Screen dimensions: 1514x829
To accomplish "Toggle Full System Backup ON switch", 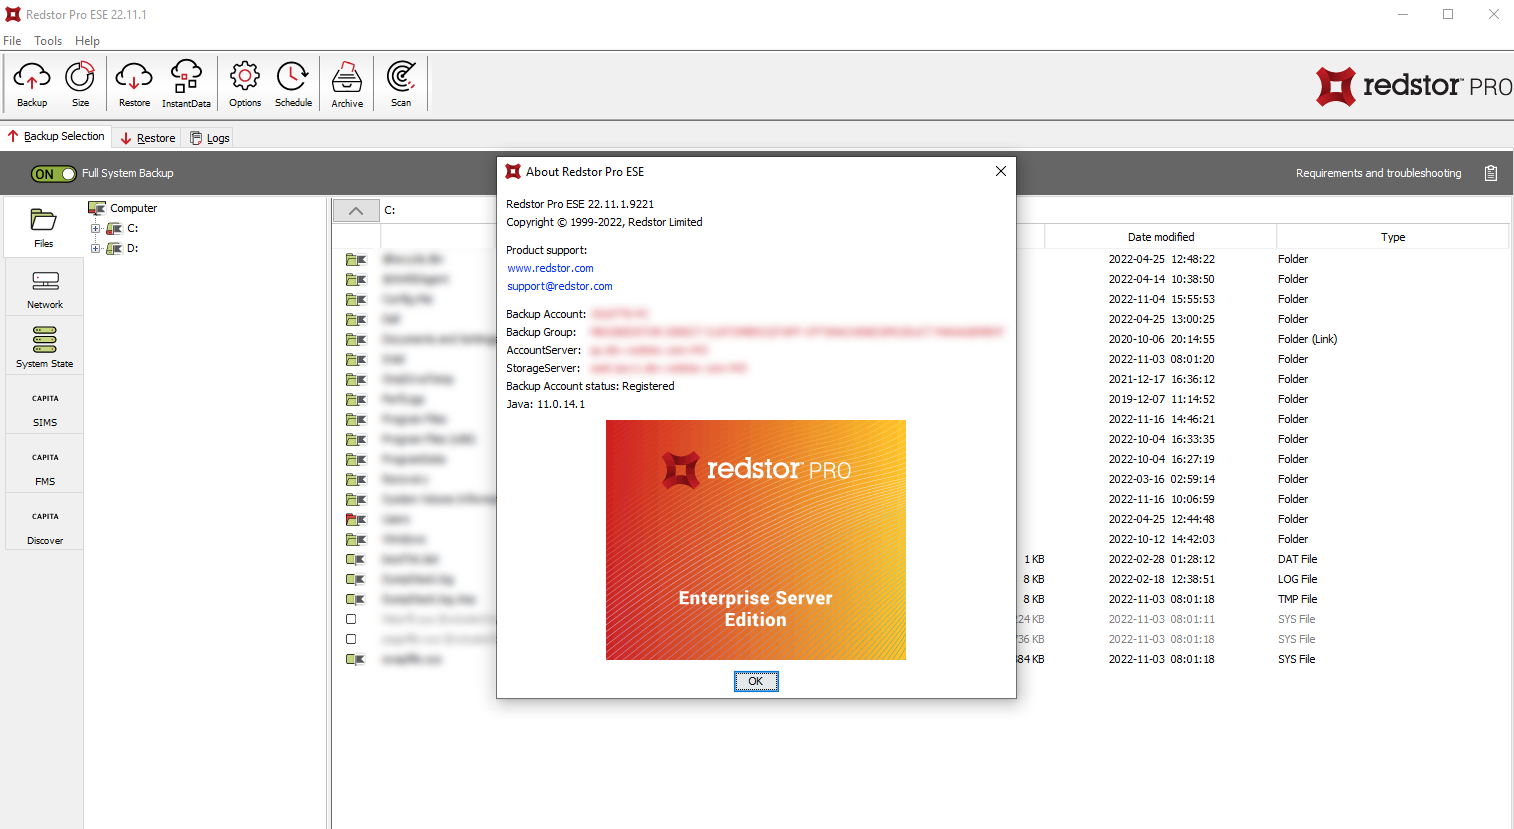I will point(54,174).
